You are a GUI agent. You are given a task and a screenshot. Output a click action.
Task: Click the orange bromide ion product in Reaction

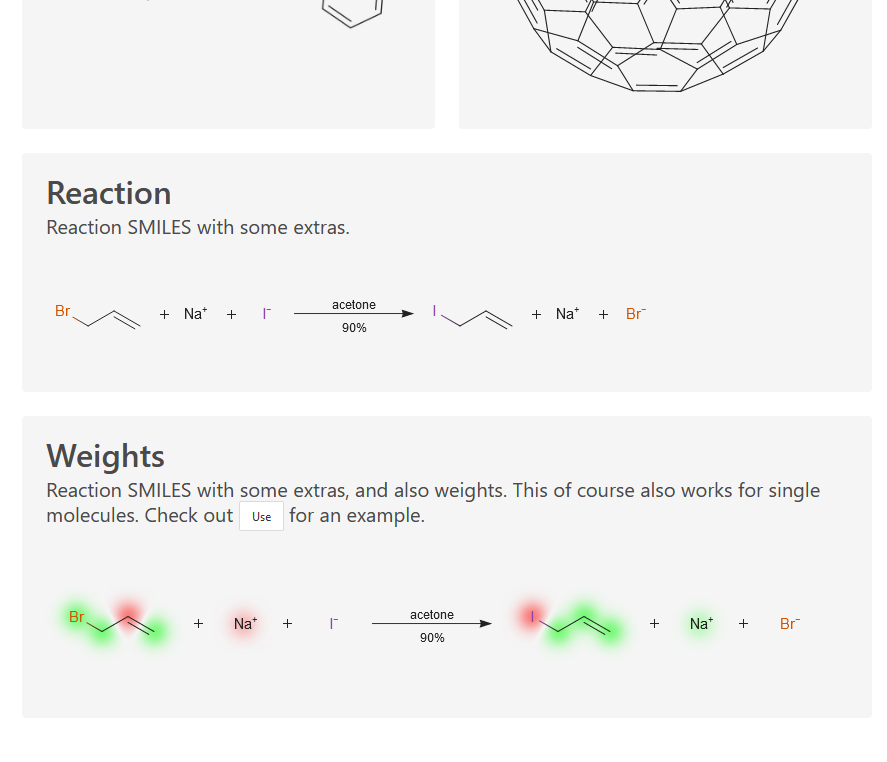(x=636, y=313)
